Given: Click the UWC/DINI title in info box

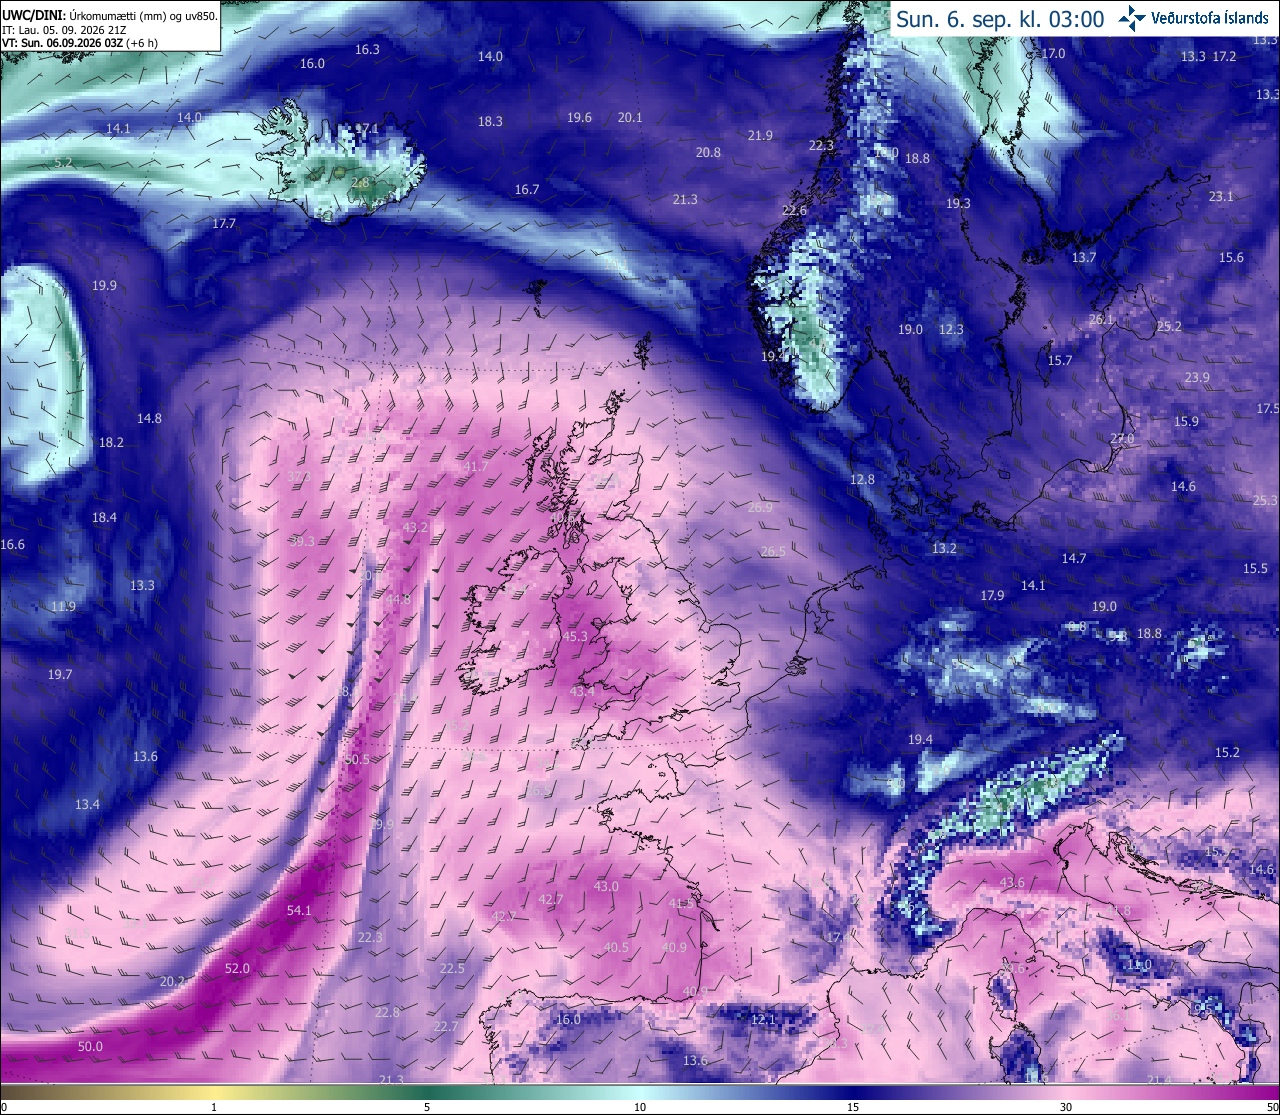Looking at the screenshot, I should (x=32, y=16).
